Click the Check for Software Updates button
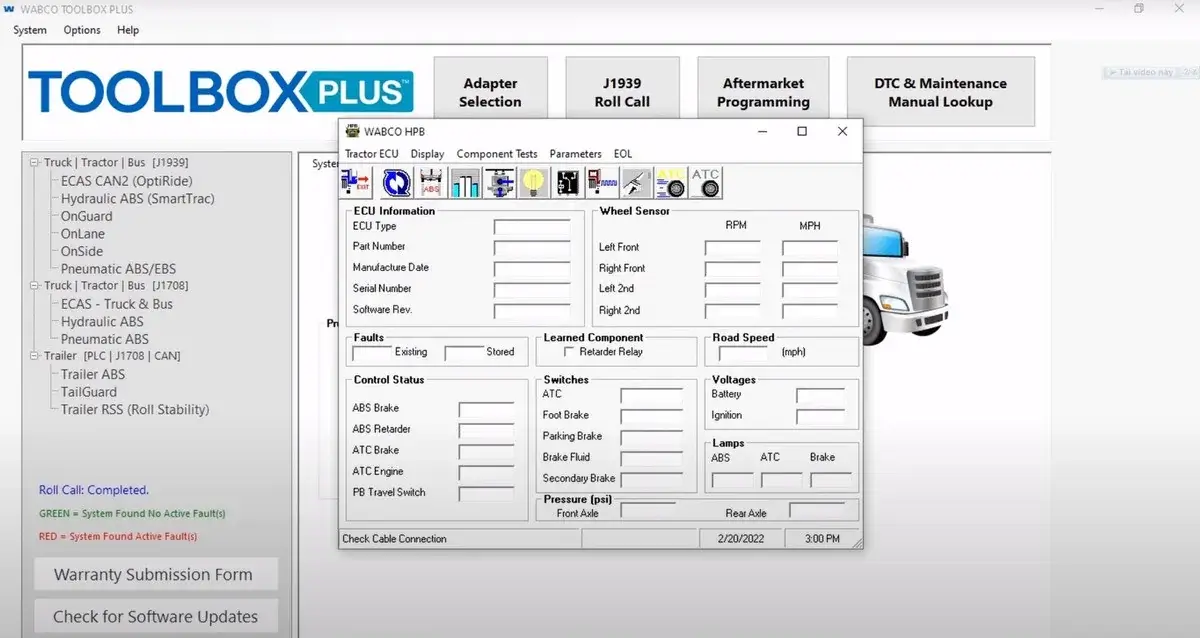This screenshot has height=638, width=1200. click(x=155, y=617)
